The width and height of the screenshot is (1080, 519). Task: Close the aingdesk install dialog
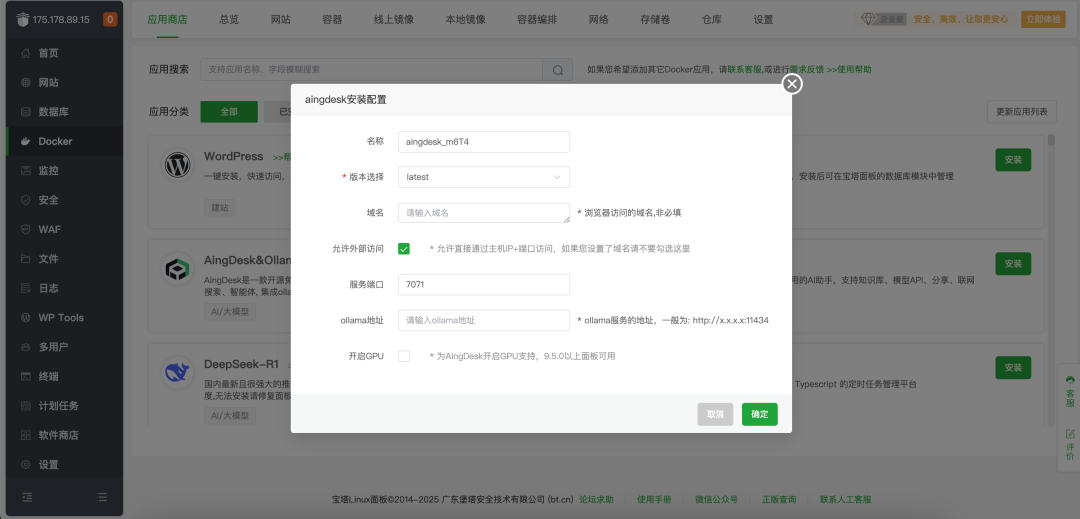792,84
